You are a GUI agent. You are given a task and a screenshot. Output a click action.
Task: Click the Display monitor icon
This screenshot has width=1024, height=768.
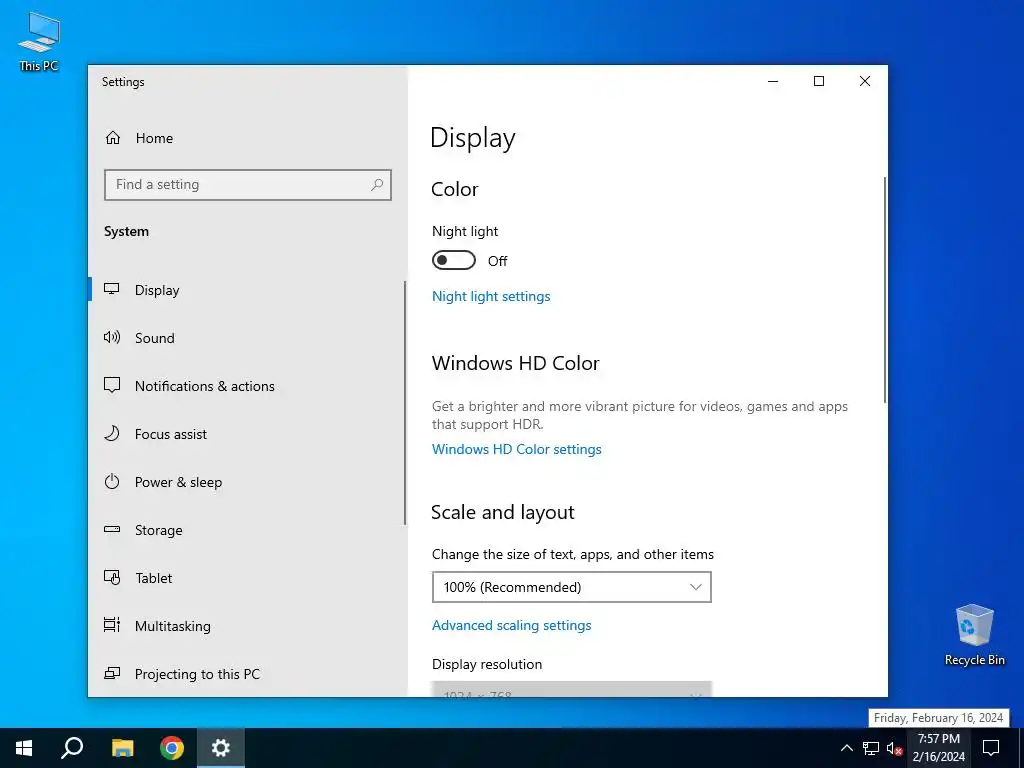[112, 289]
